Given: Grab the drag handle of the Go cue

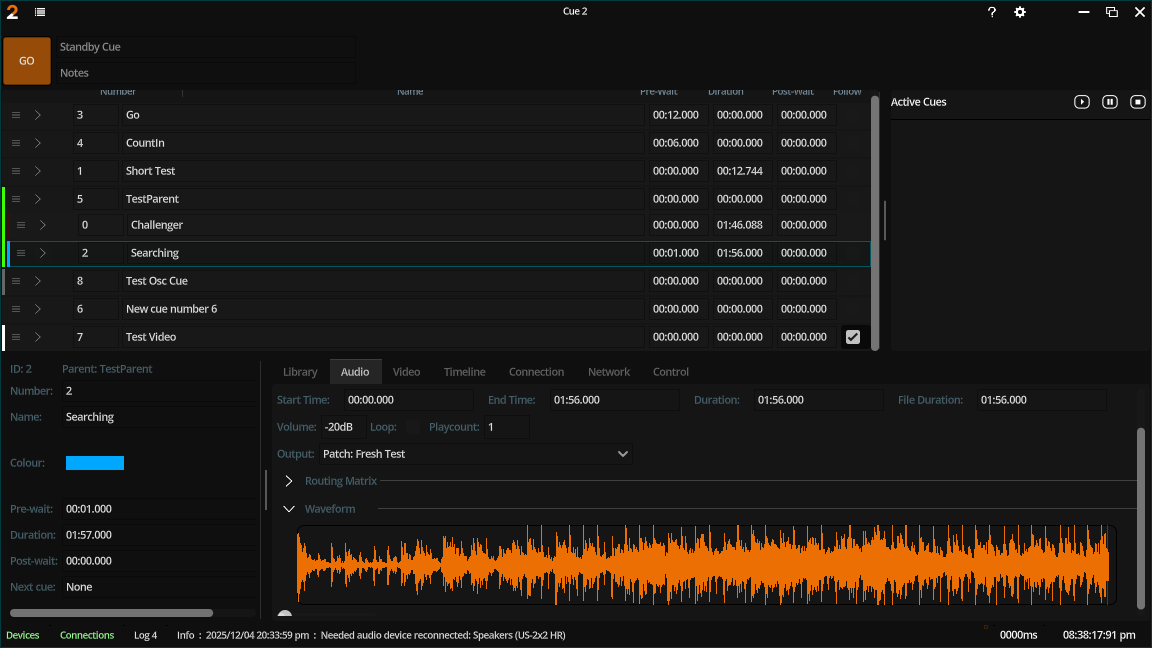Looking at the screenshot, I should pos(16,115).
